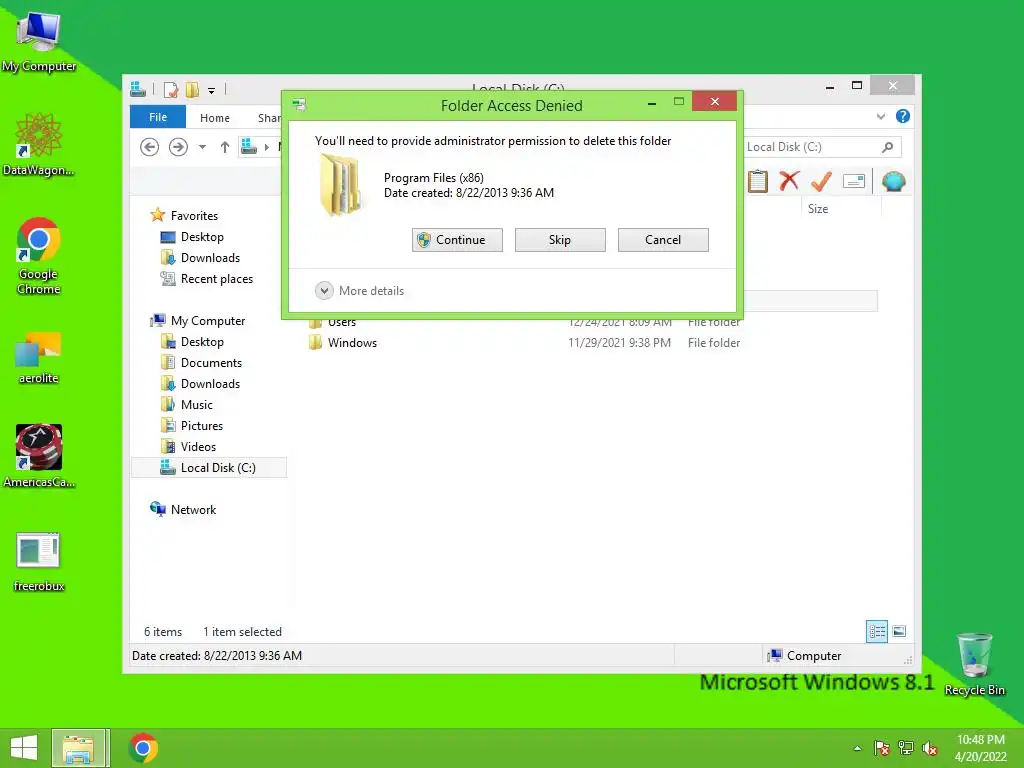
Task: Show hidden tray icons arrow
Action: pos(857,748)
